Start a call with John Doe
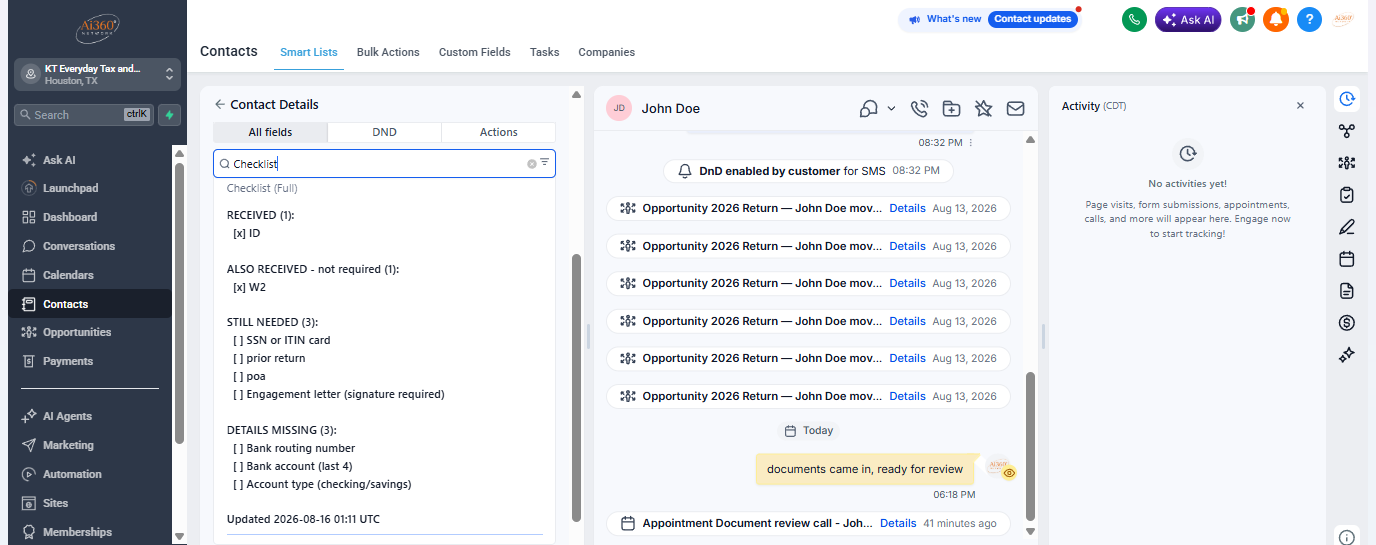This screenshot has width=1376, height=545. click(920, 108)
